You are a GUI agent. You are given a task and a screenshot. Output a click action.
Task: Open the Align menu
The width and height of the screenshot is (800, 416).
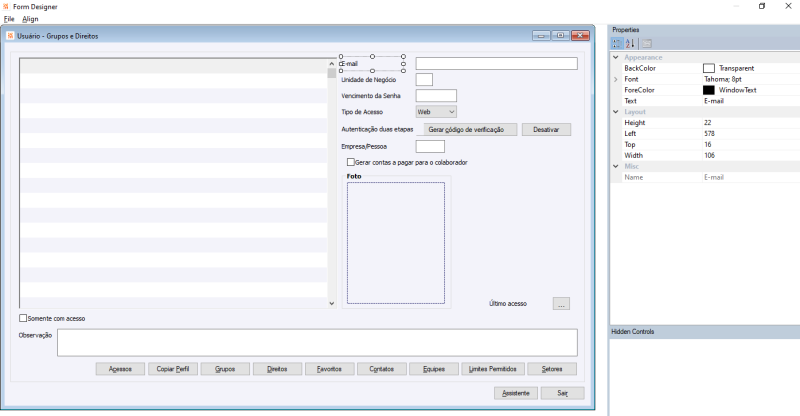click(x=30, y=19)
